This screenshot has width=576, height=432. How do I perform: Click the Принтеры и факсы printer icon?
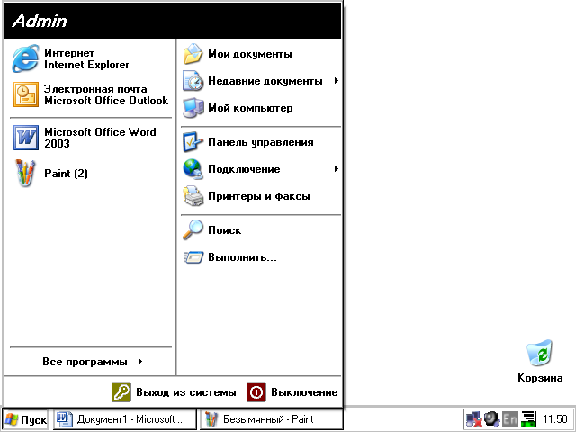(x=193, y=196)
